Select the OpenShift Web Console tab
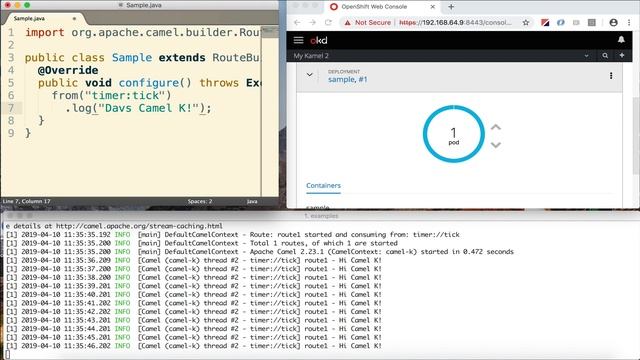Image resolution: width=640 pixels, height=360 pixels. coord(382,7)
